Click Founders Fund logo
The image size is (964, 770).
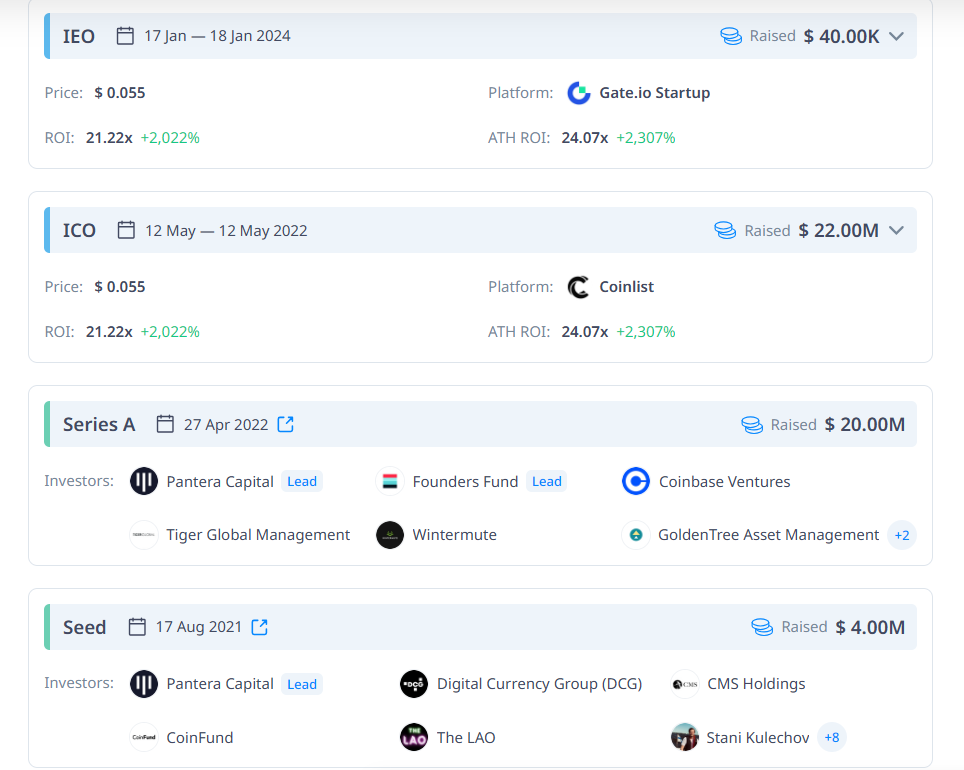tap(390, 482)
